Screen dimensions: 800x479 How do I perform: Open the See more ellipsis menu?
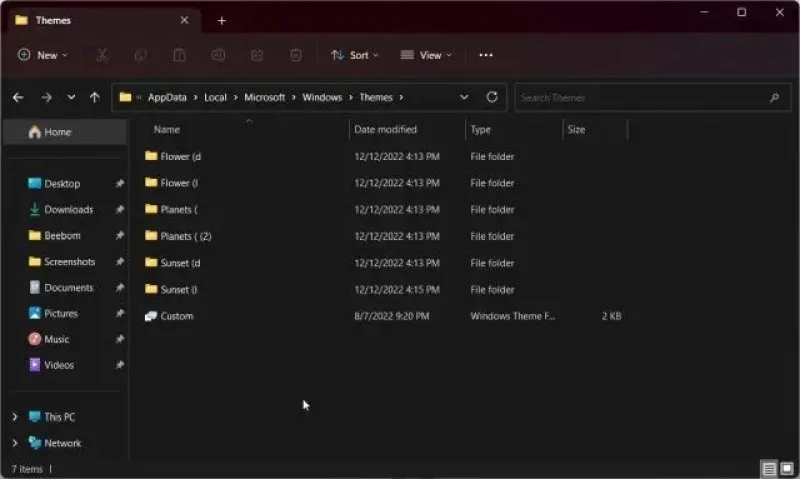click(x=486, y=55)
